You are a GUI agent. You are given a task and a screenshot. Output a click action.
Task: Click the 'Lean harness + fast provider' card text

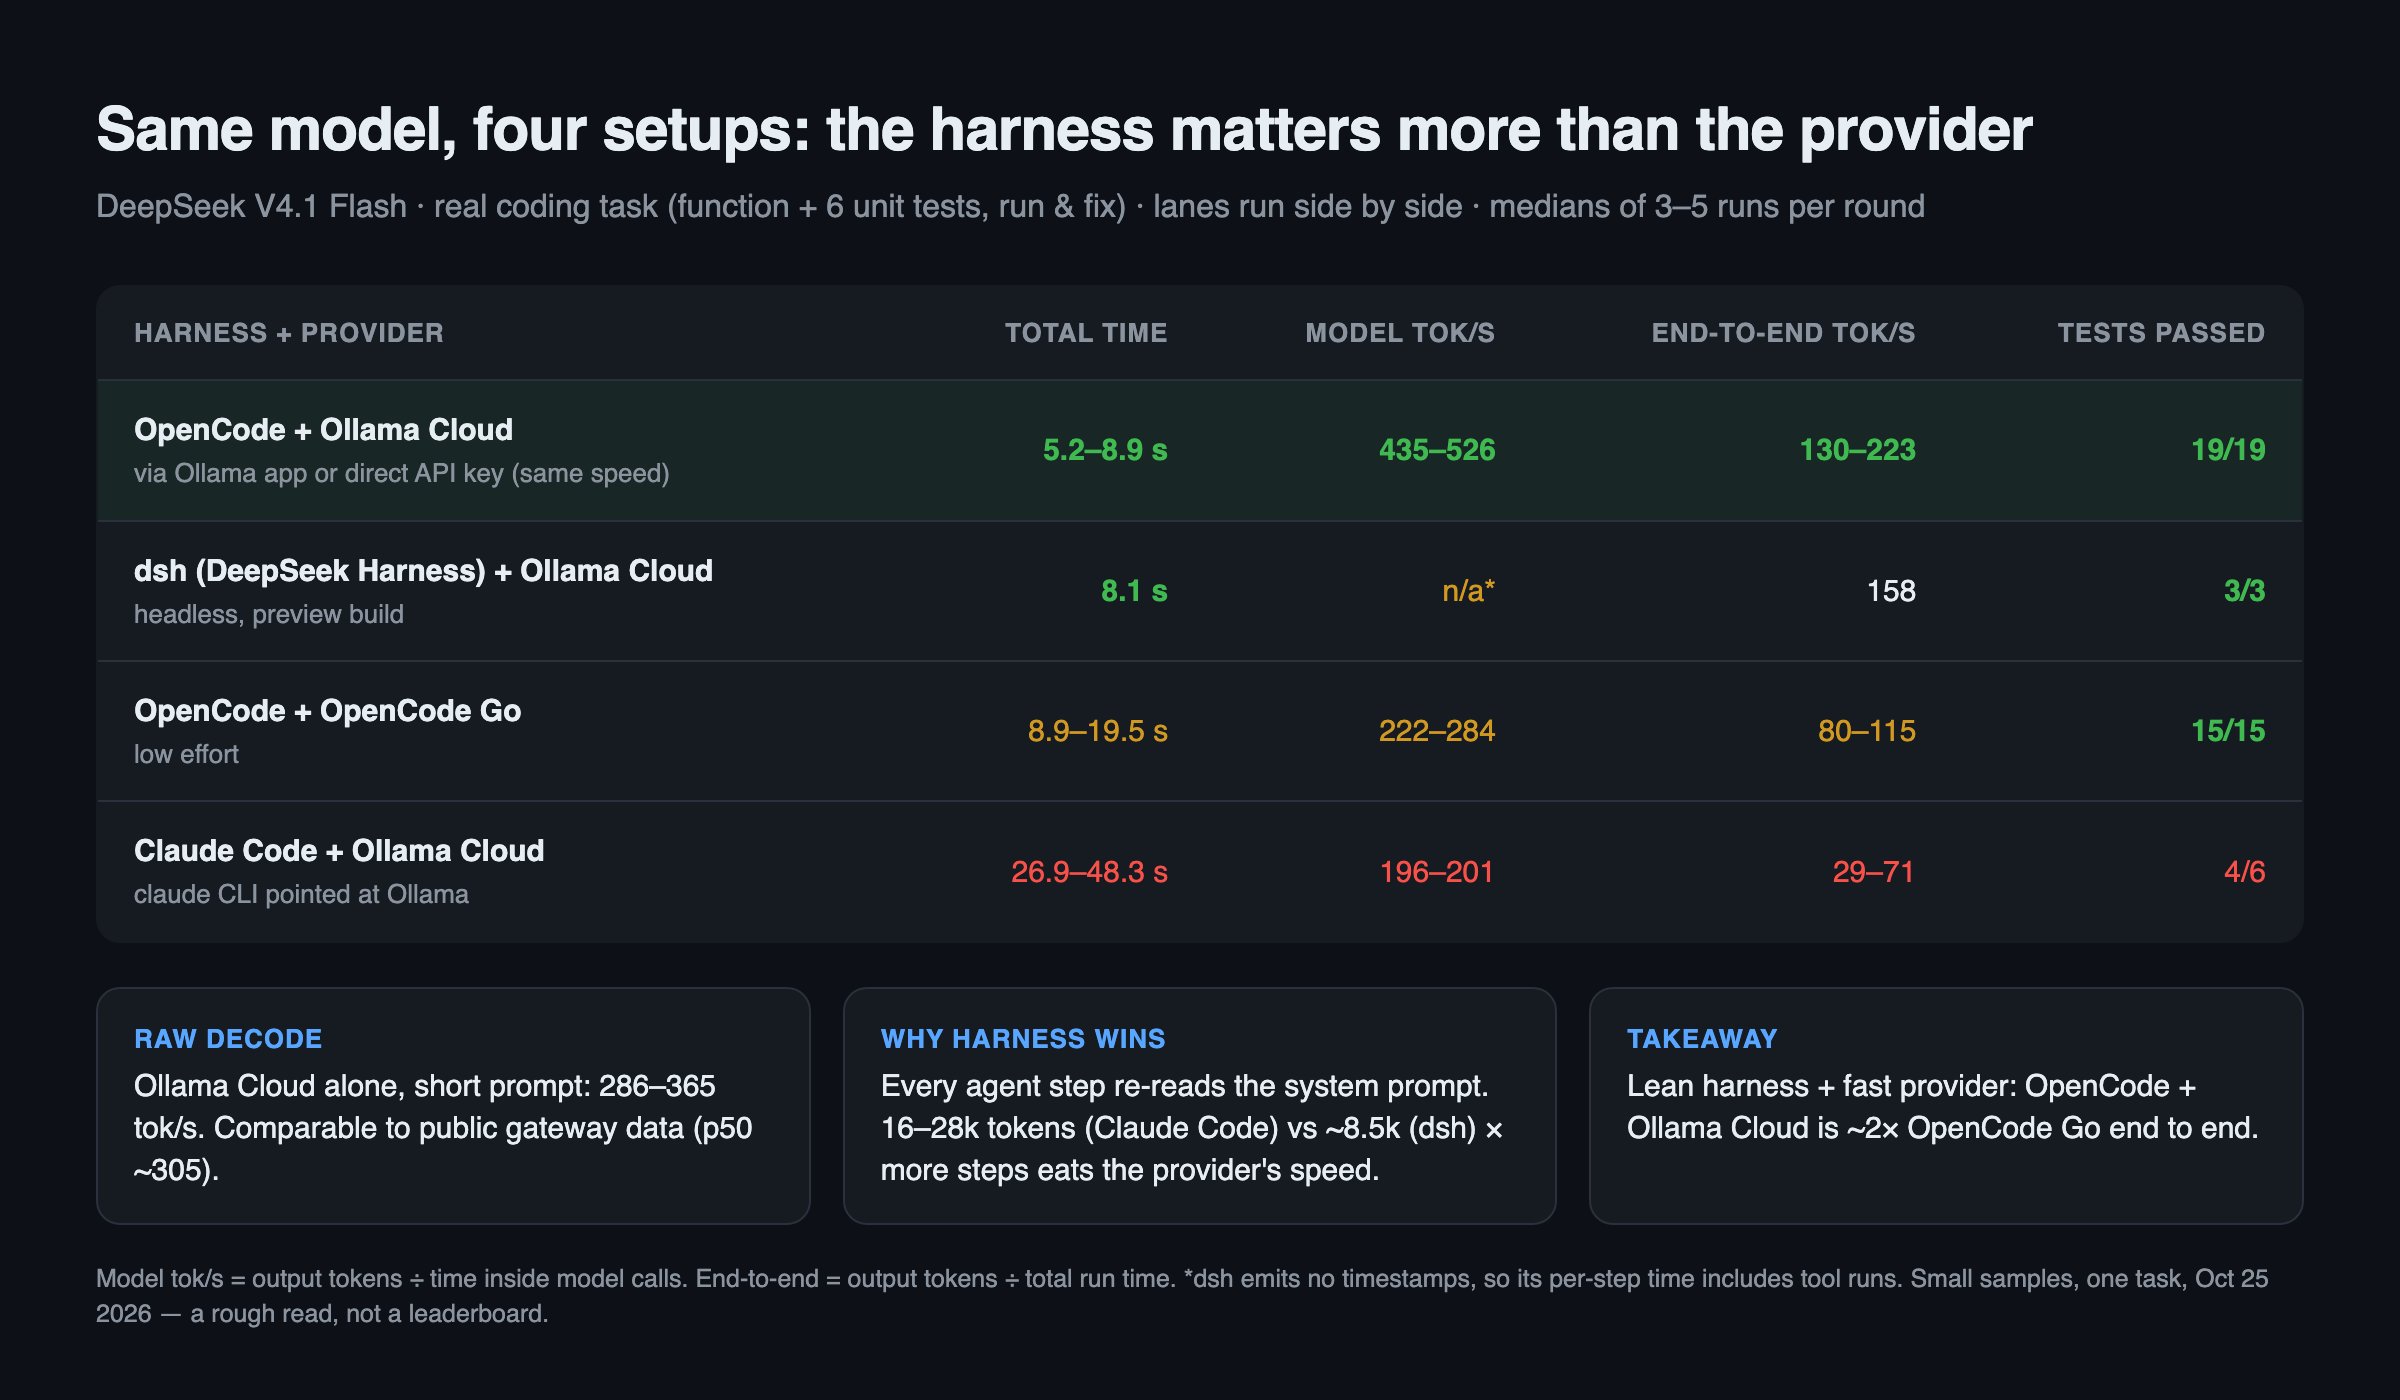pos(1943,1107)
